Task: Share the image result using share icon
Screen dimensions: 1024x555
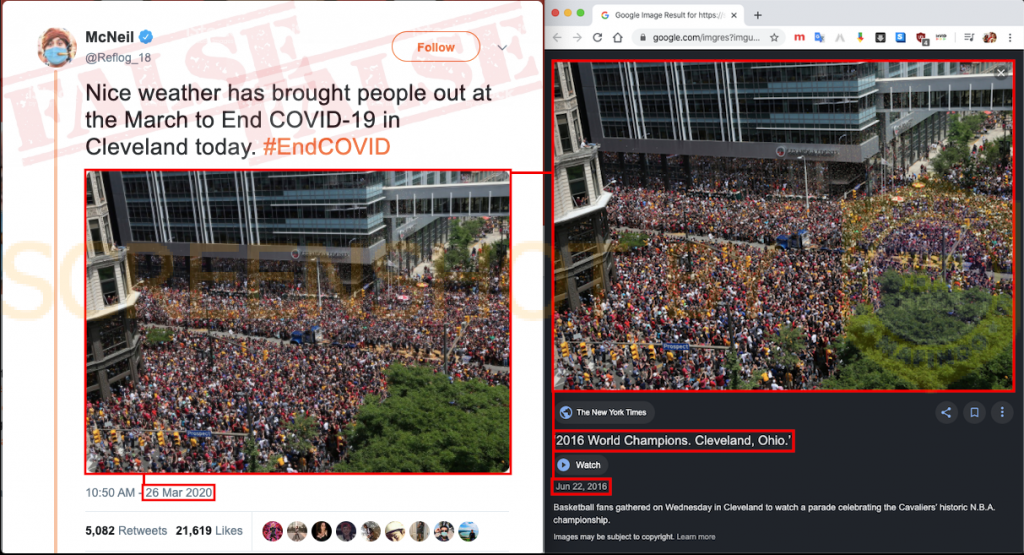Action: 946,412
